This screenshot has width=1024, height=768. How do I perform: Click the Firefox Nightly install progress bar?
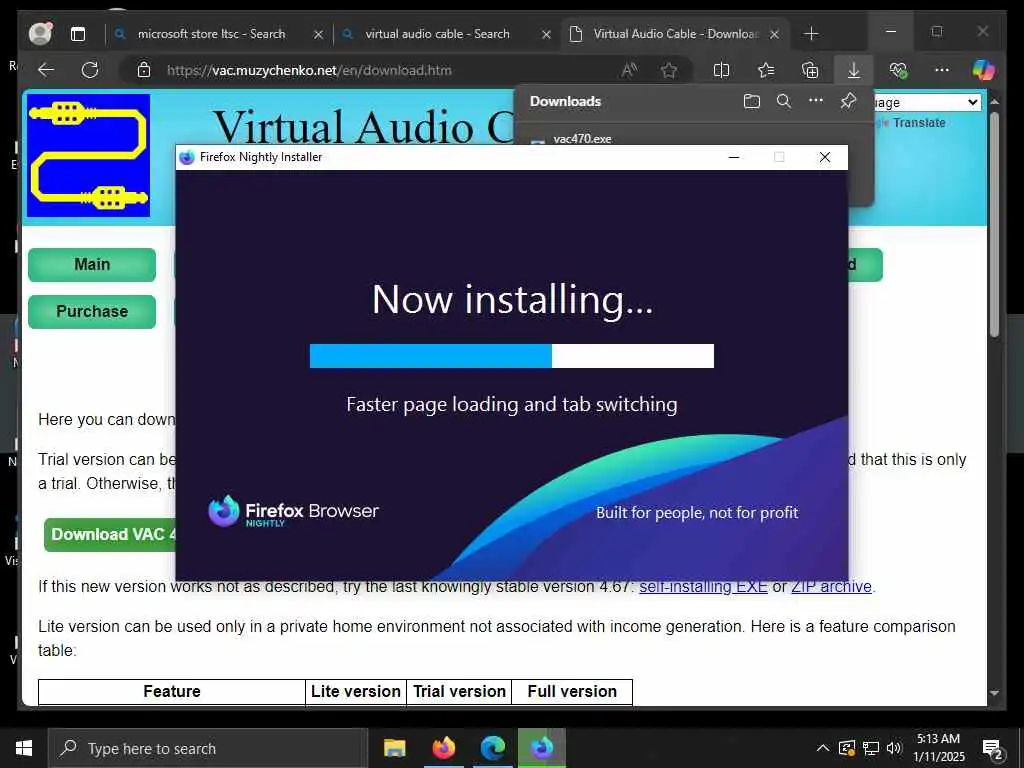pos(511,356)
